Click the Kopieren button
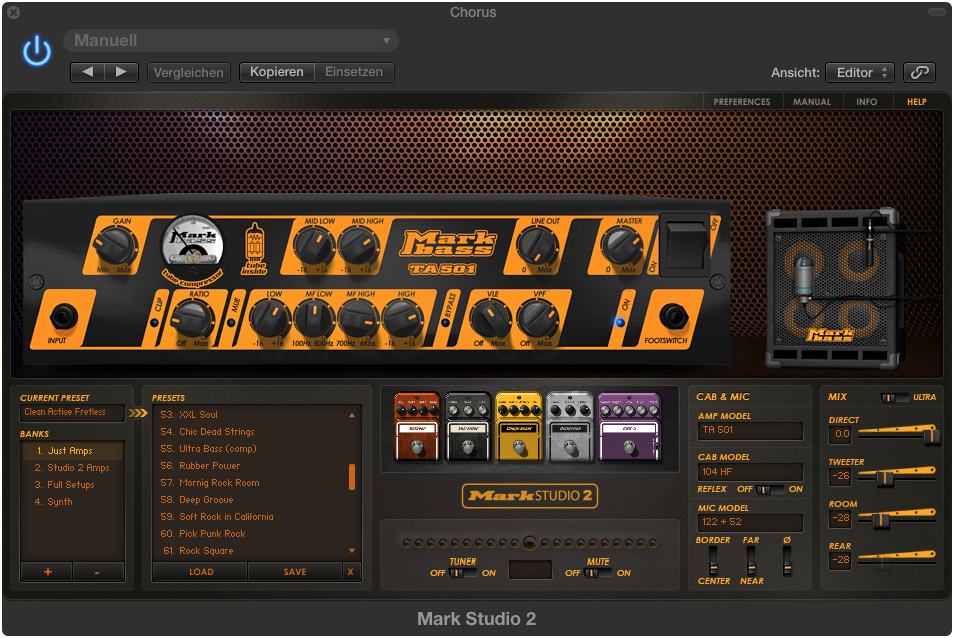 pyautogui.click(x=277, y=72)
